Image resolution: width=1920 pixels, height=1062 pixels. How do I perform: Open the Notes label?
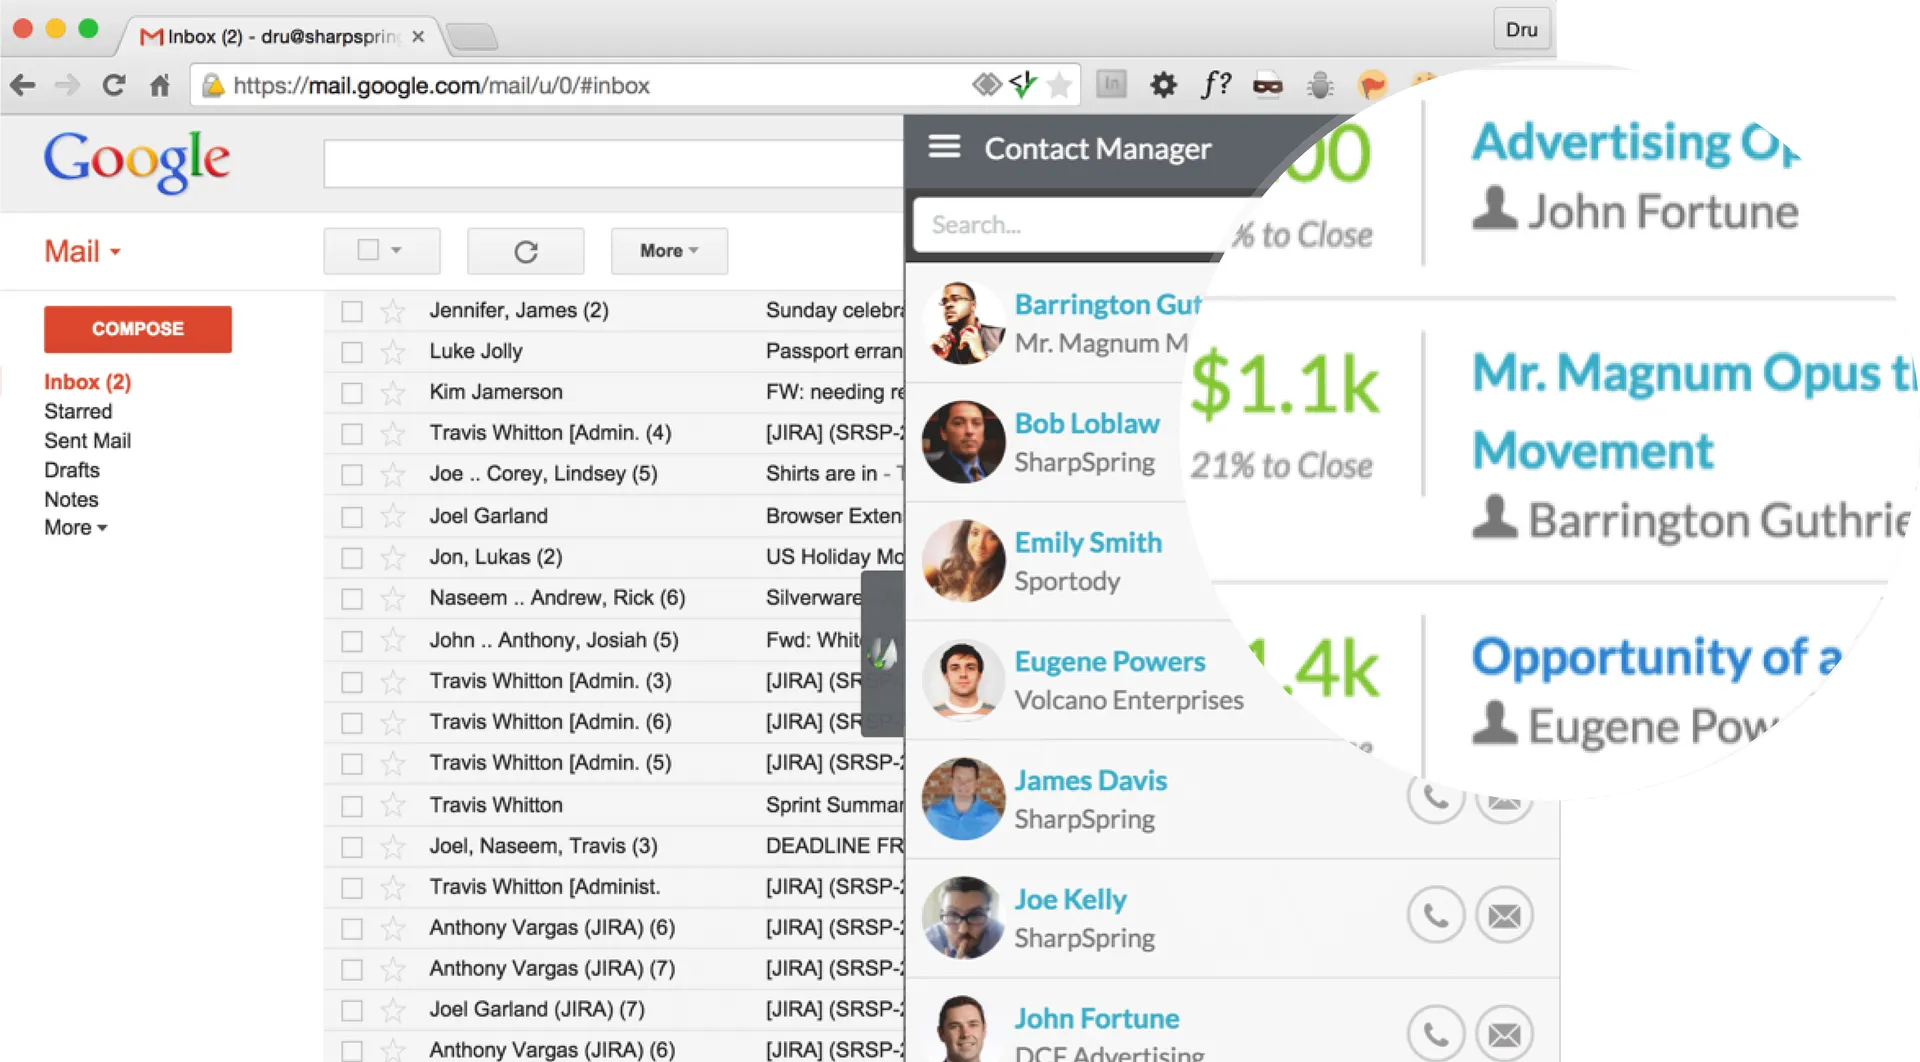(x=71, y=499)
